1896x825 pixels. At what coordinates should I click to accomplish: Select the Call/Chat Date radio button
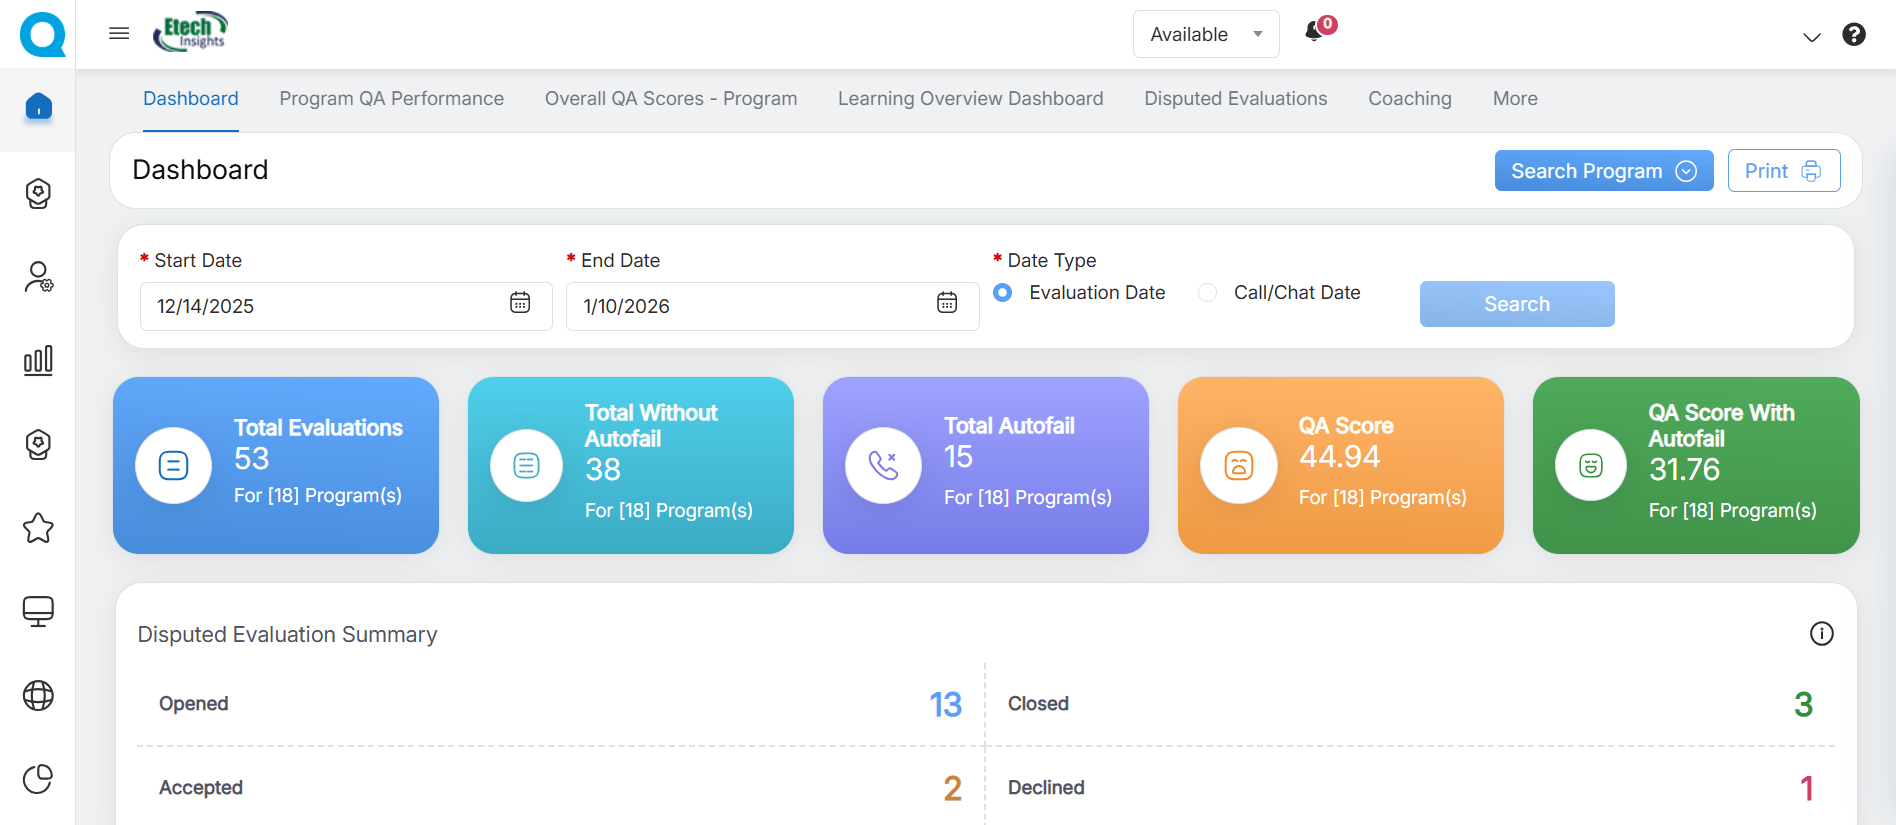[1208, 293]
